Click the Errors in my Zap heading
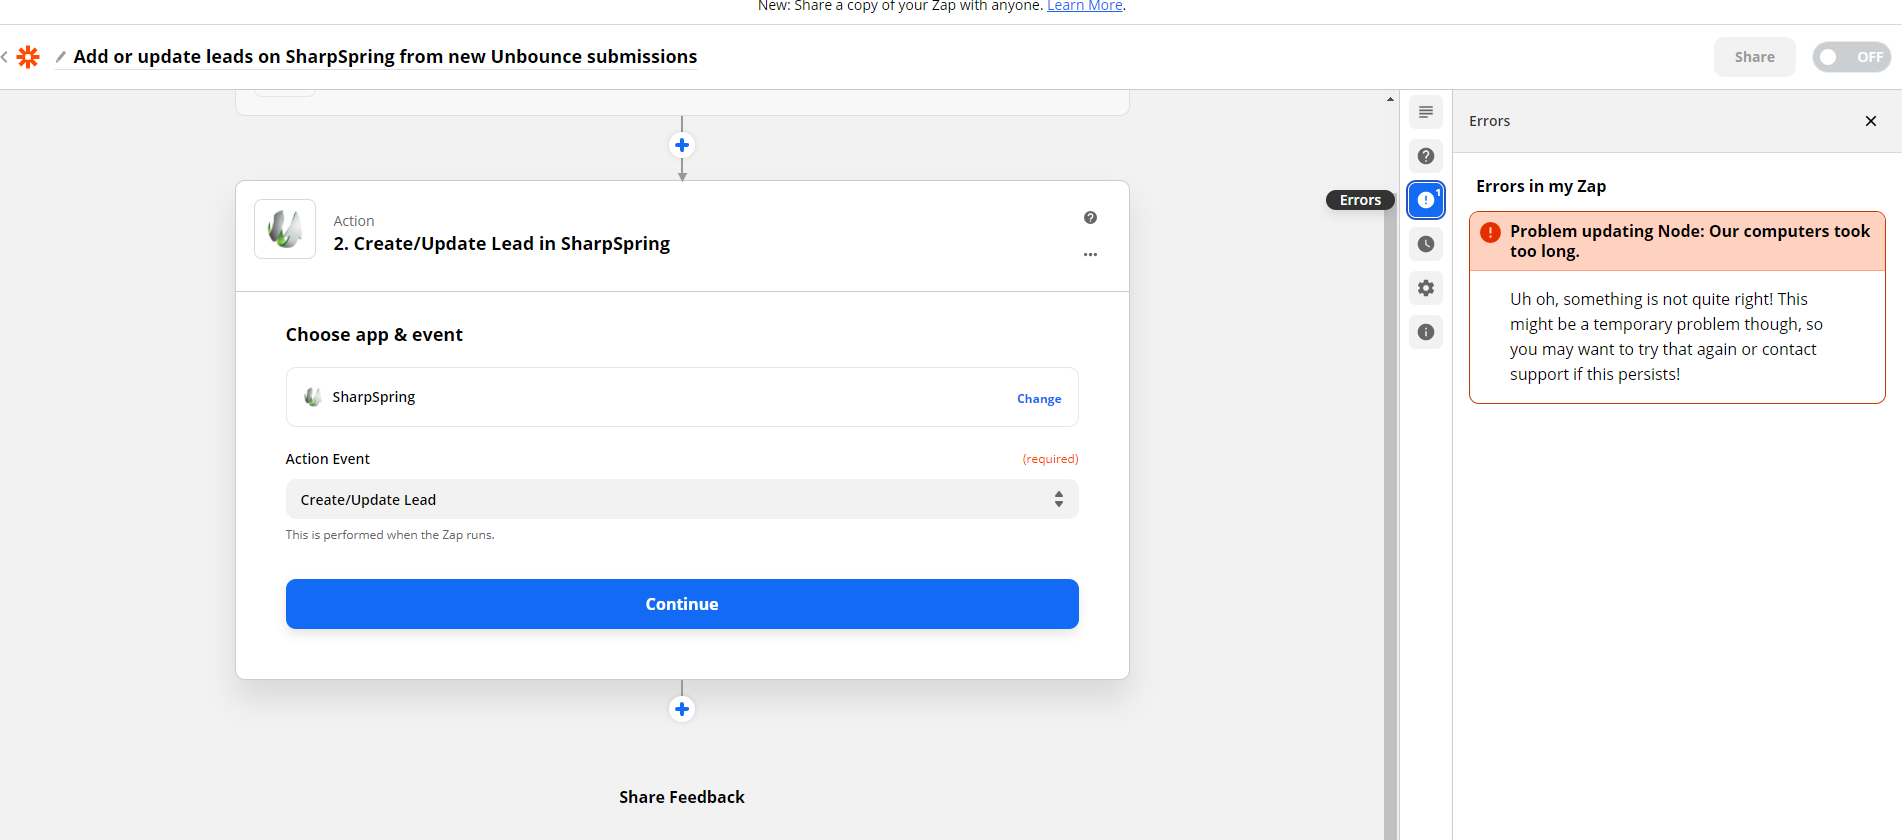Screen dimensions: 1902x840 (x=1541, y=186)
